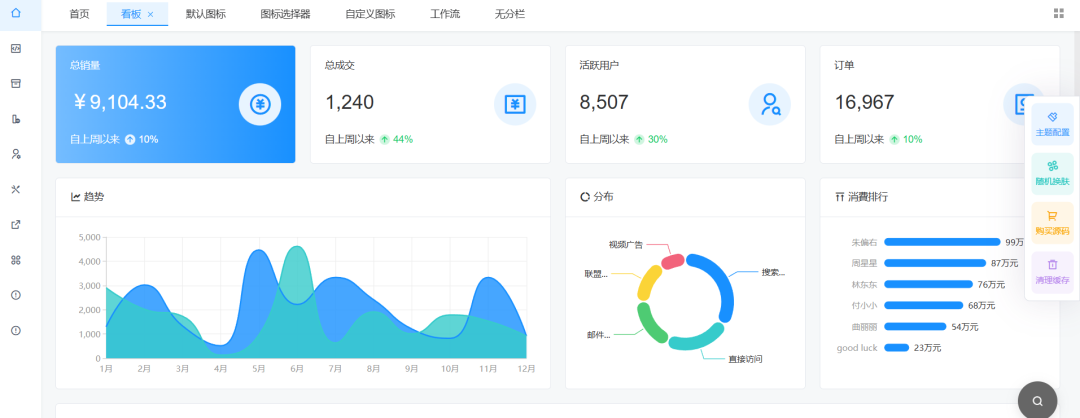Screen dimensions: 1080x418
Task: Open the chart-block sidebar icon
Action: click(x=16, y=119)
